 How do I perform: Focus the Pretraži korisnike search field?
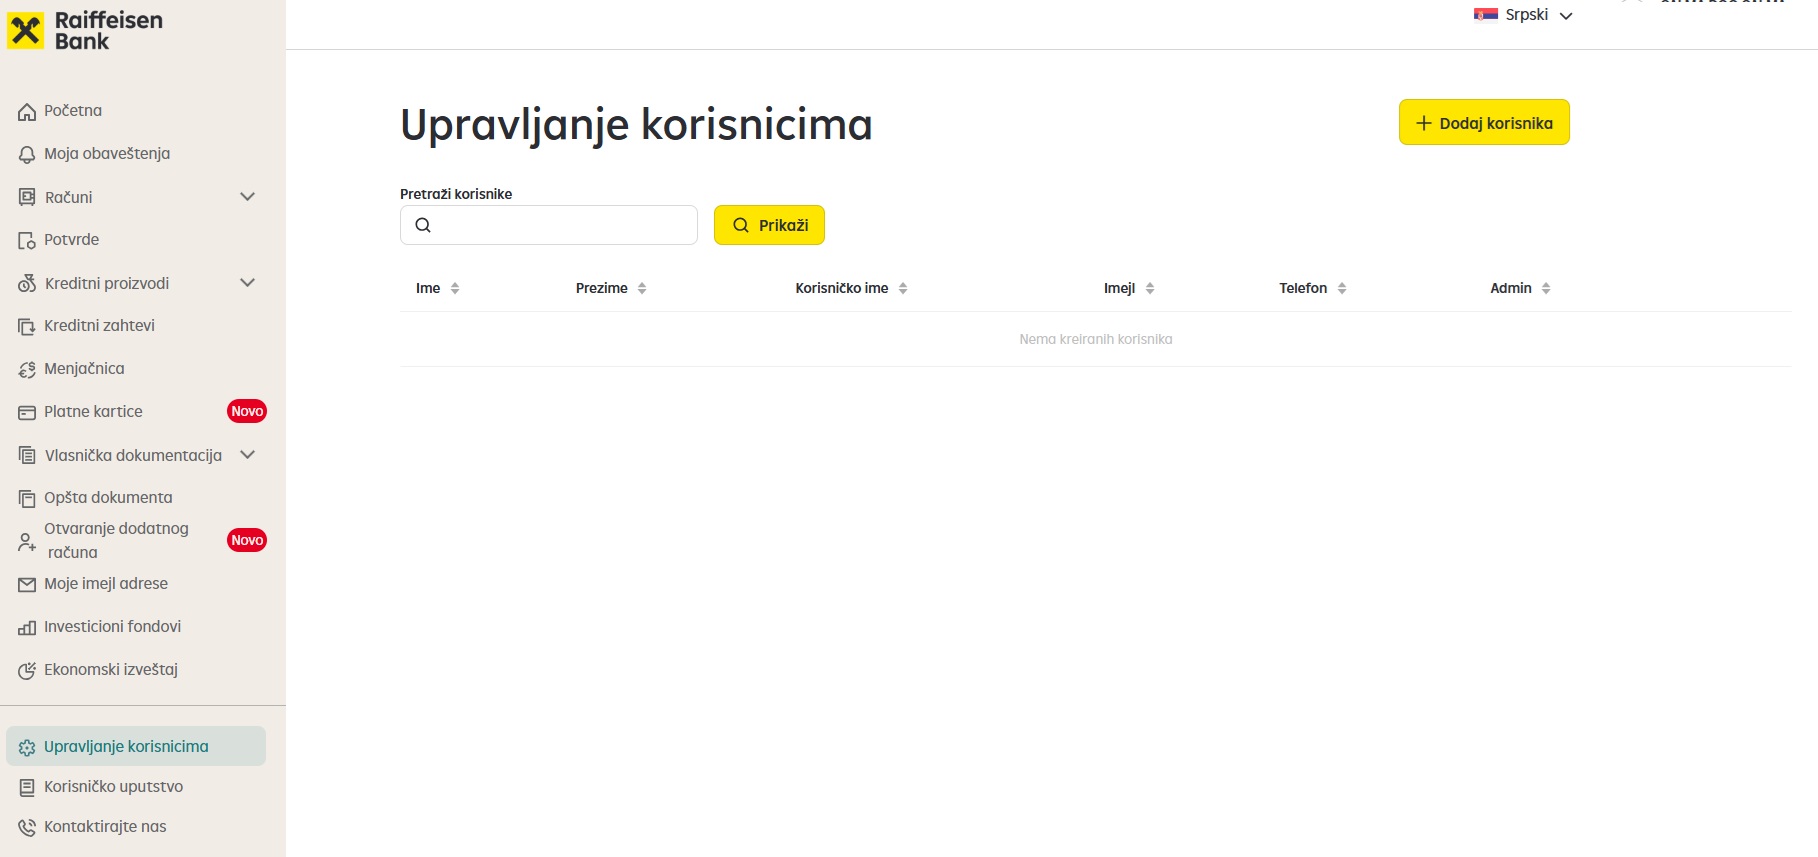tap(549, 225)
